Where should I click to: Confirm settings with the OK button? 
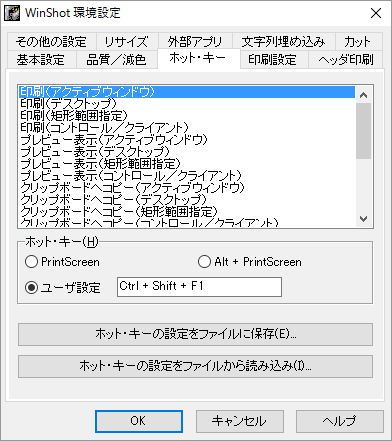pyautogui.click(x=139, y=421)
